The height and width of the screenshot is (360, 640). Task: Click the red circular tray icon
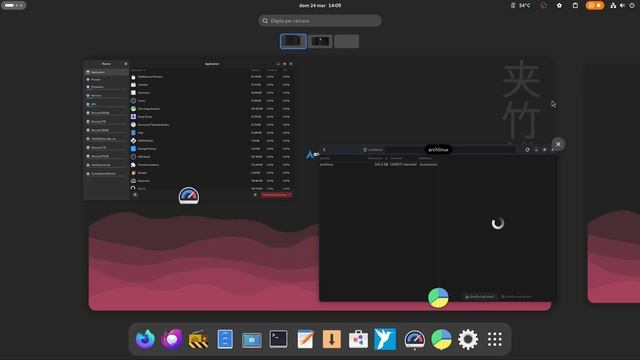(543, 5)
